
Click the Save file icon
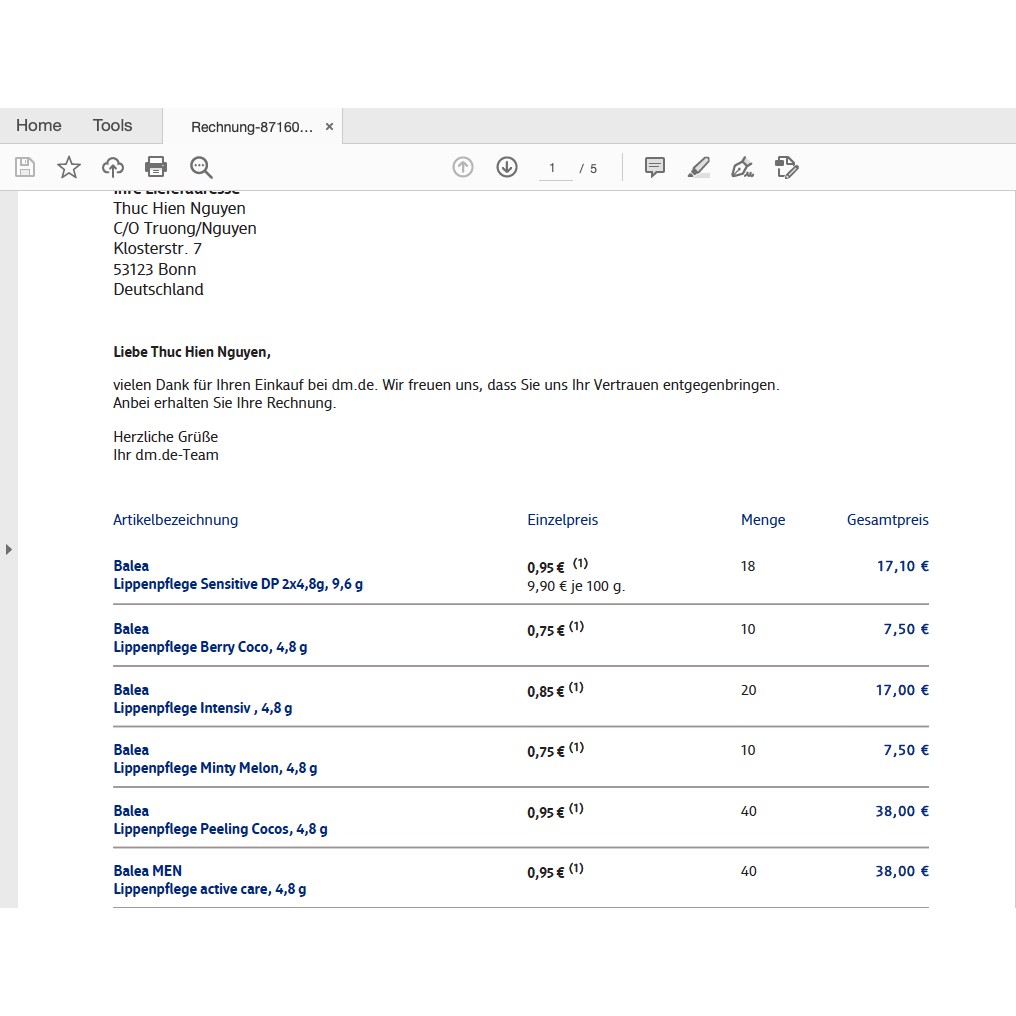25,167
